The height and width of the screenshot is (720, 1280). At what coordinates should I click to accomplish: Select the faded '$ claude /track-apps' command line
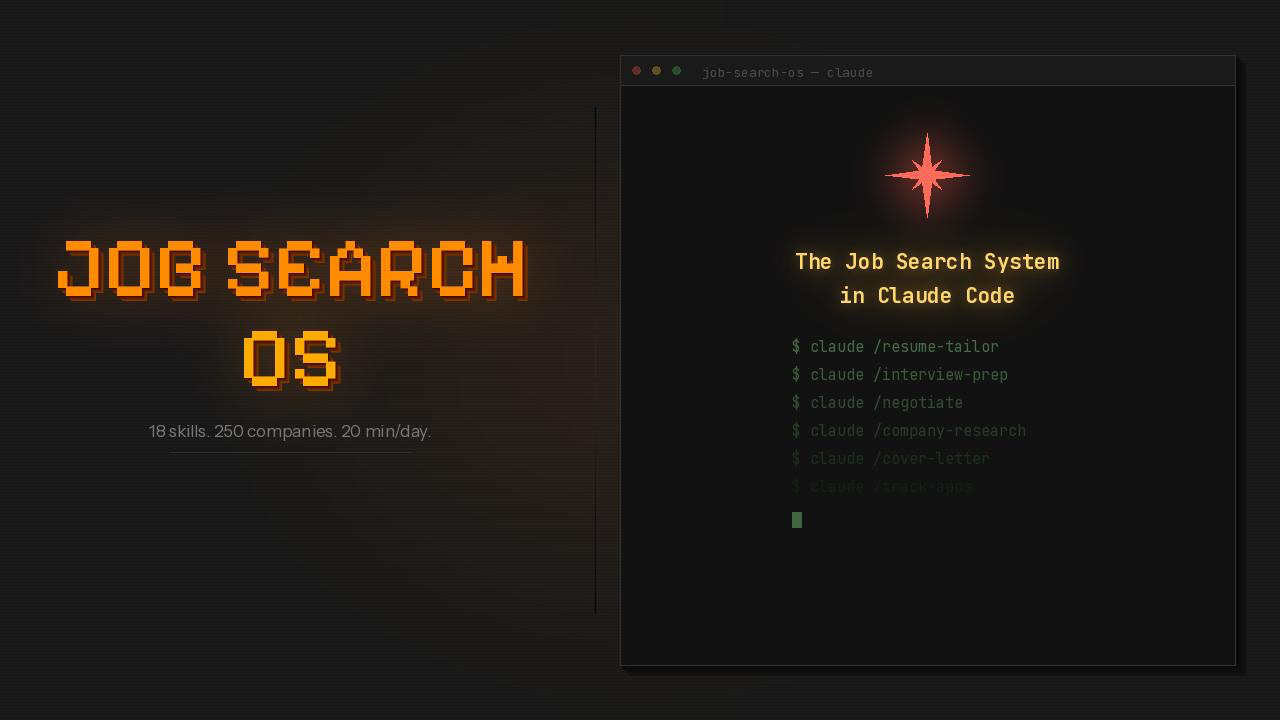tap(881, 486)
